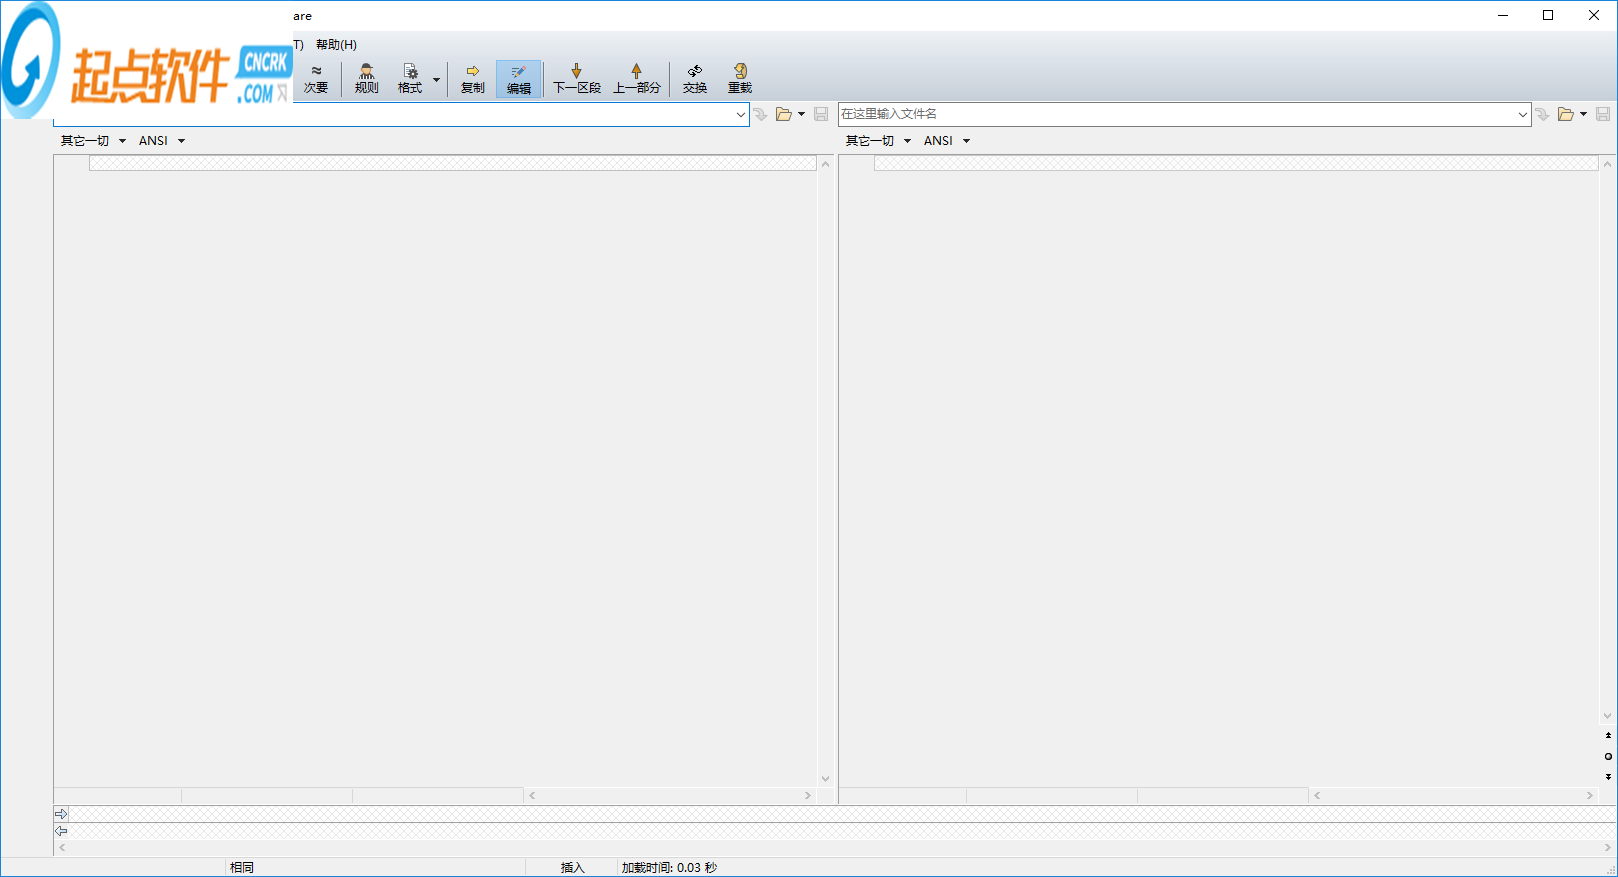Viewport: 1618px width, 877px height.
Task: Click the right pane save disk icon
Action: click(x=1603, y=114)
